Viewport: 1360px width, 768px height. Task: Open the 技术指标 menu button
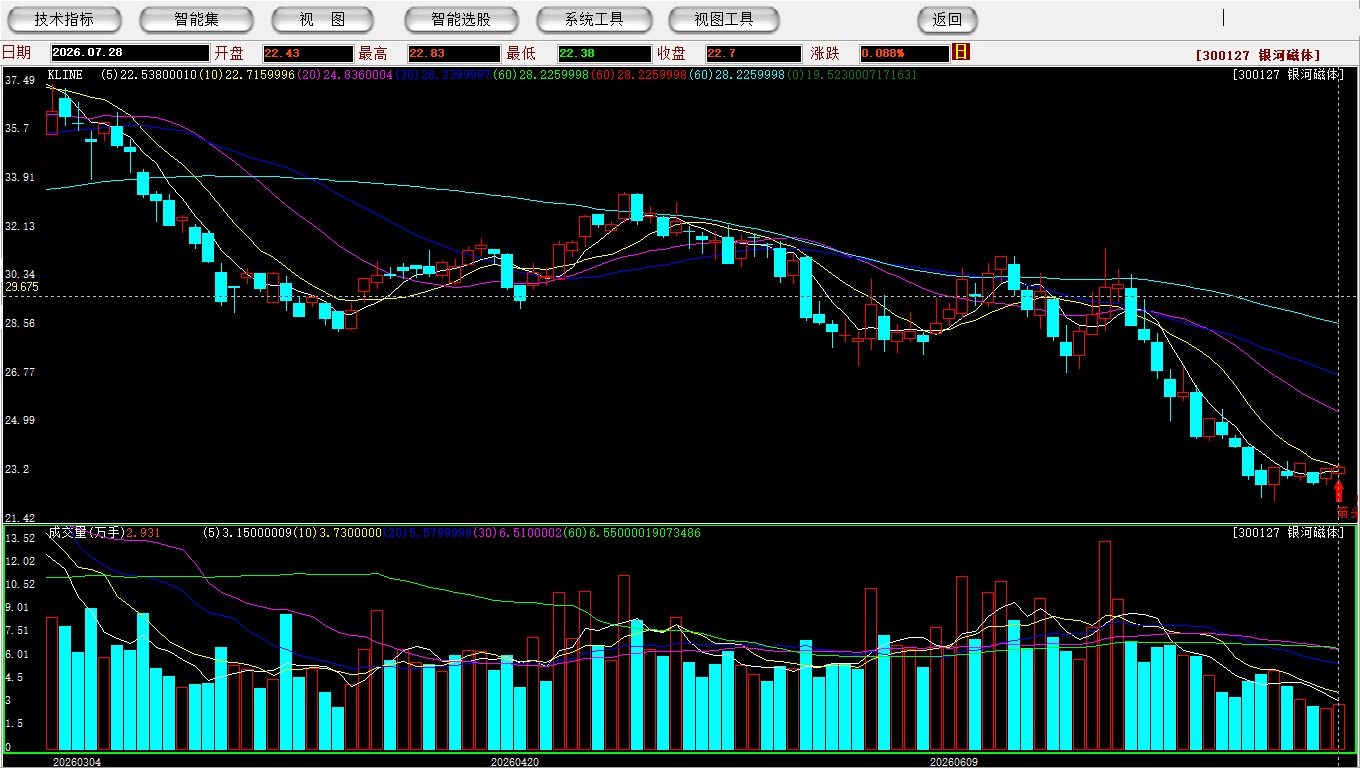click(64, 19)
